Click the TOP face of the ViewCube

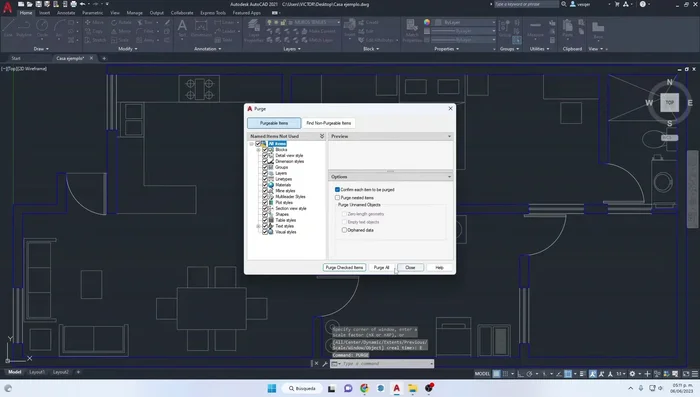(x=669, y=103)
